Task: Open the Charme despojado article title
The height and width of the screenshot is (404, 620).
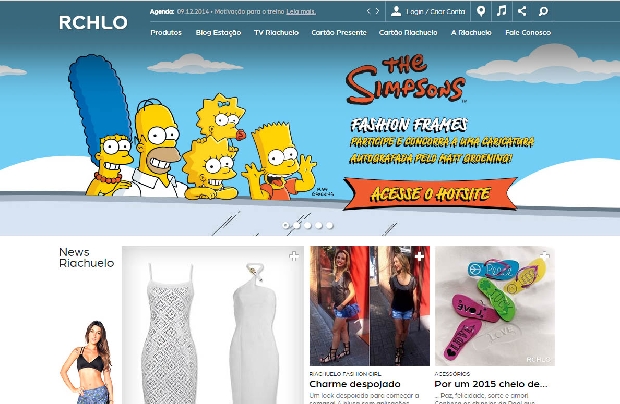Action: 355,384
